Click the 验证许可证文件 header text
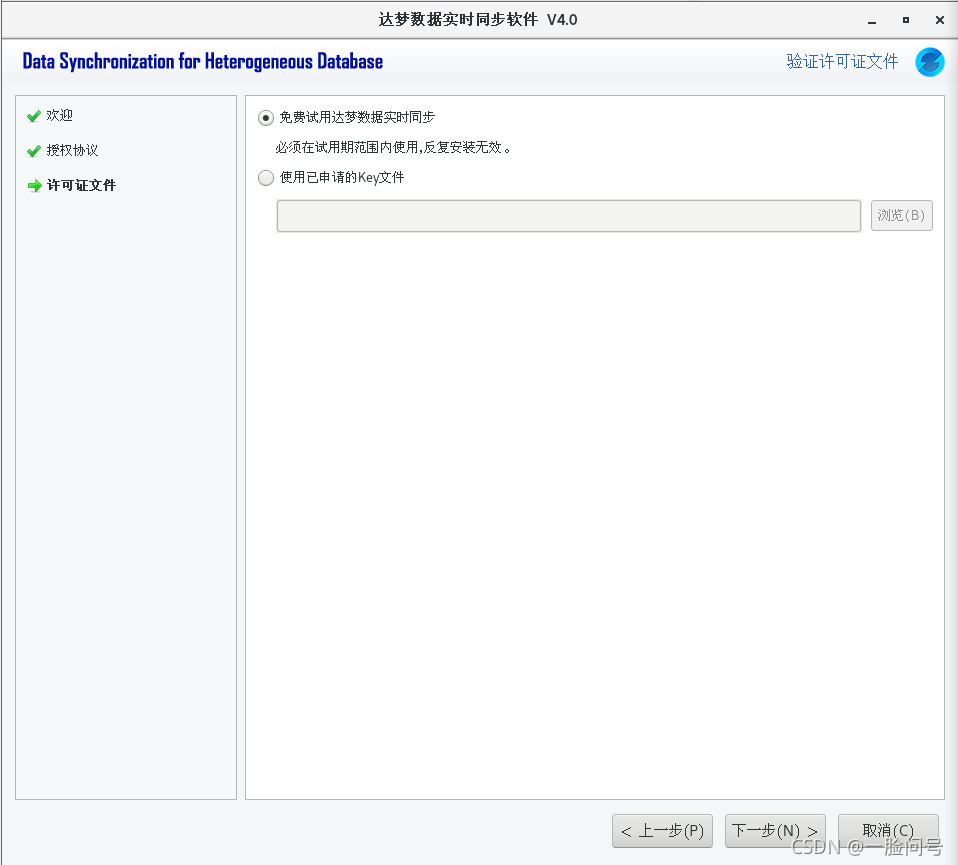The width and height of the screenshot is (958, 865). pyautogui.click(x=842, y=61)
